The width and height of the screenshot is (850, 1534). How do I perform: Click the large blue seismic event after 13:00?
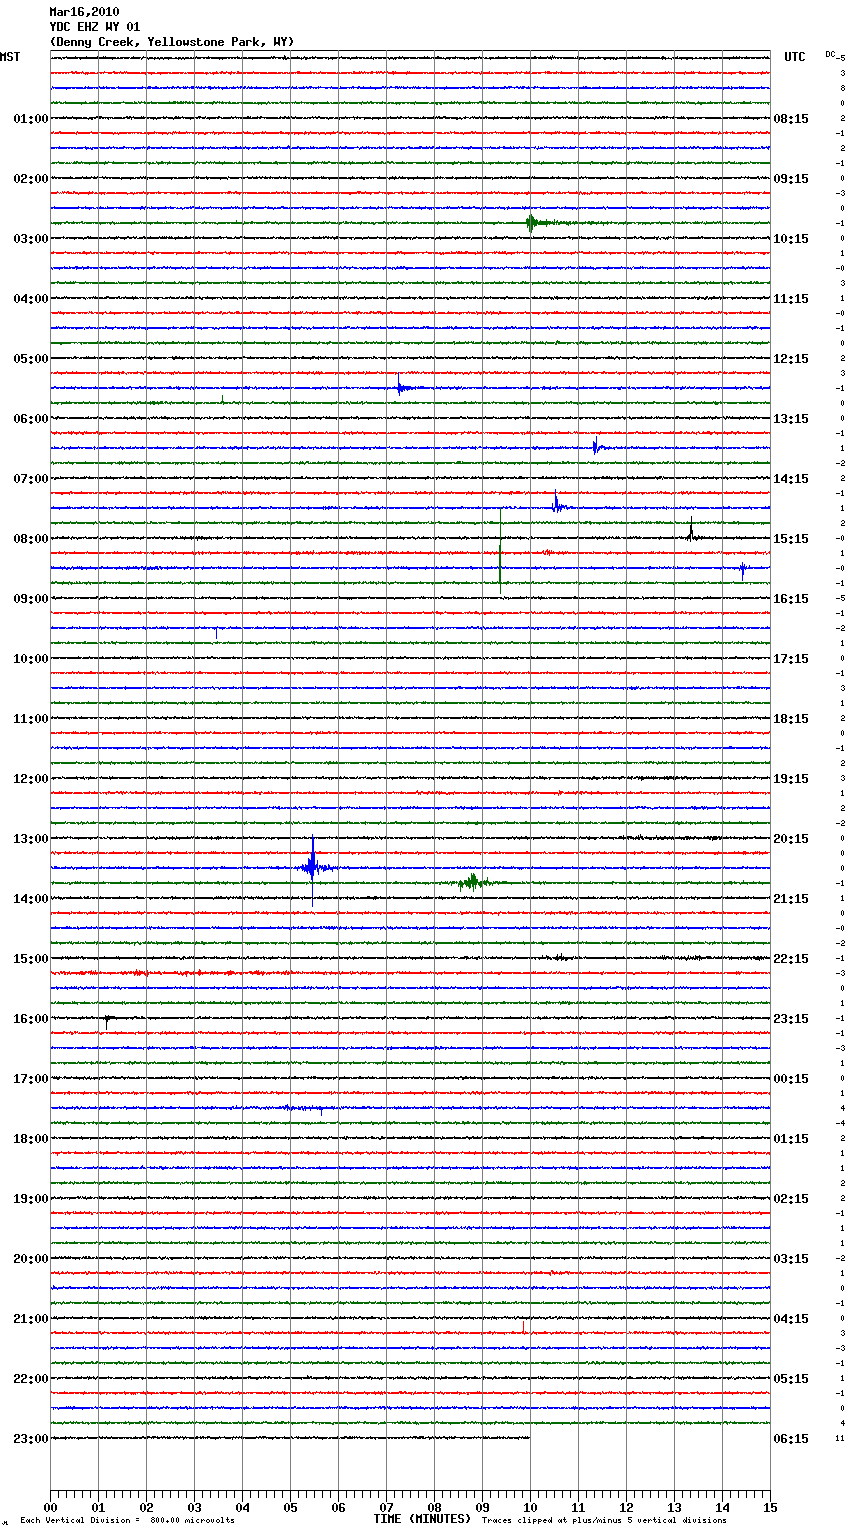pyautogui.click(x=312, y=867)
